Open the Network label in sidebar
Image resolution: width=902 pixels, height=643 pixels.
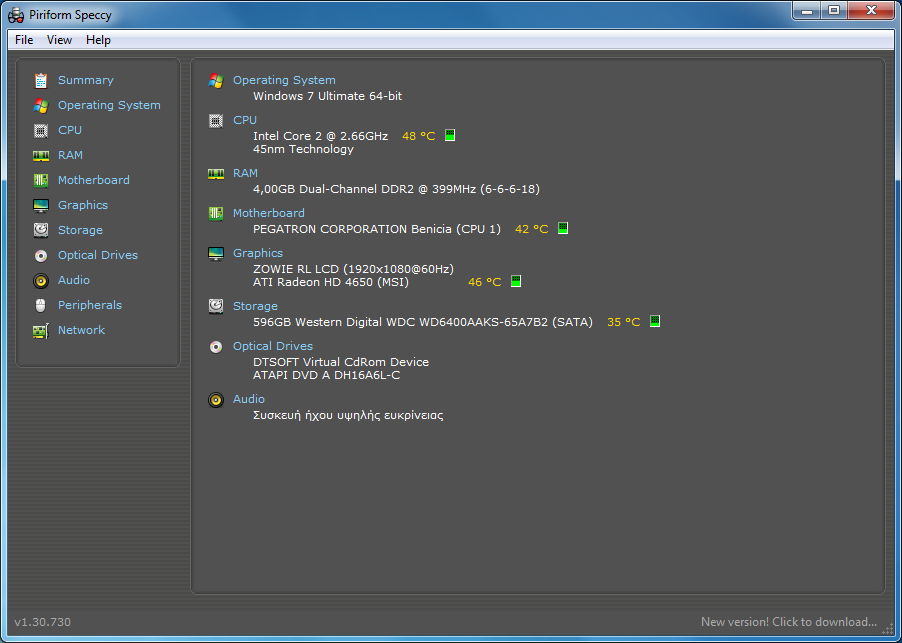(81, 330)
